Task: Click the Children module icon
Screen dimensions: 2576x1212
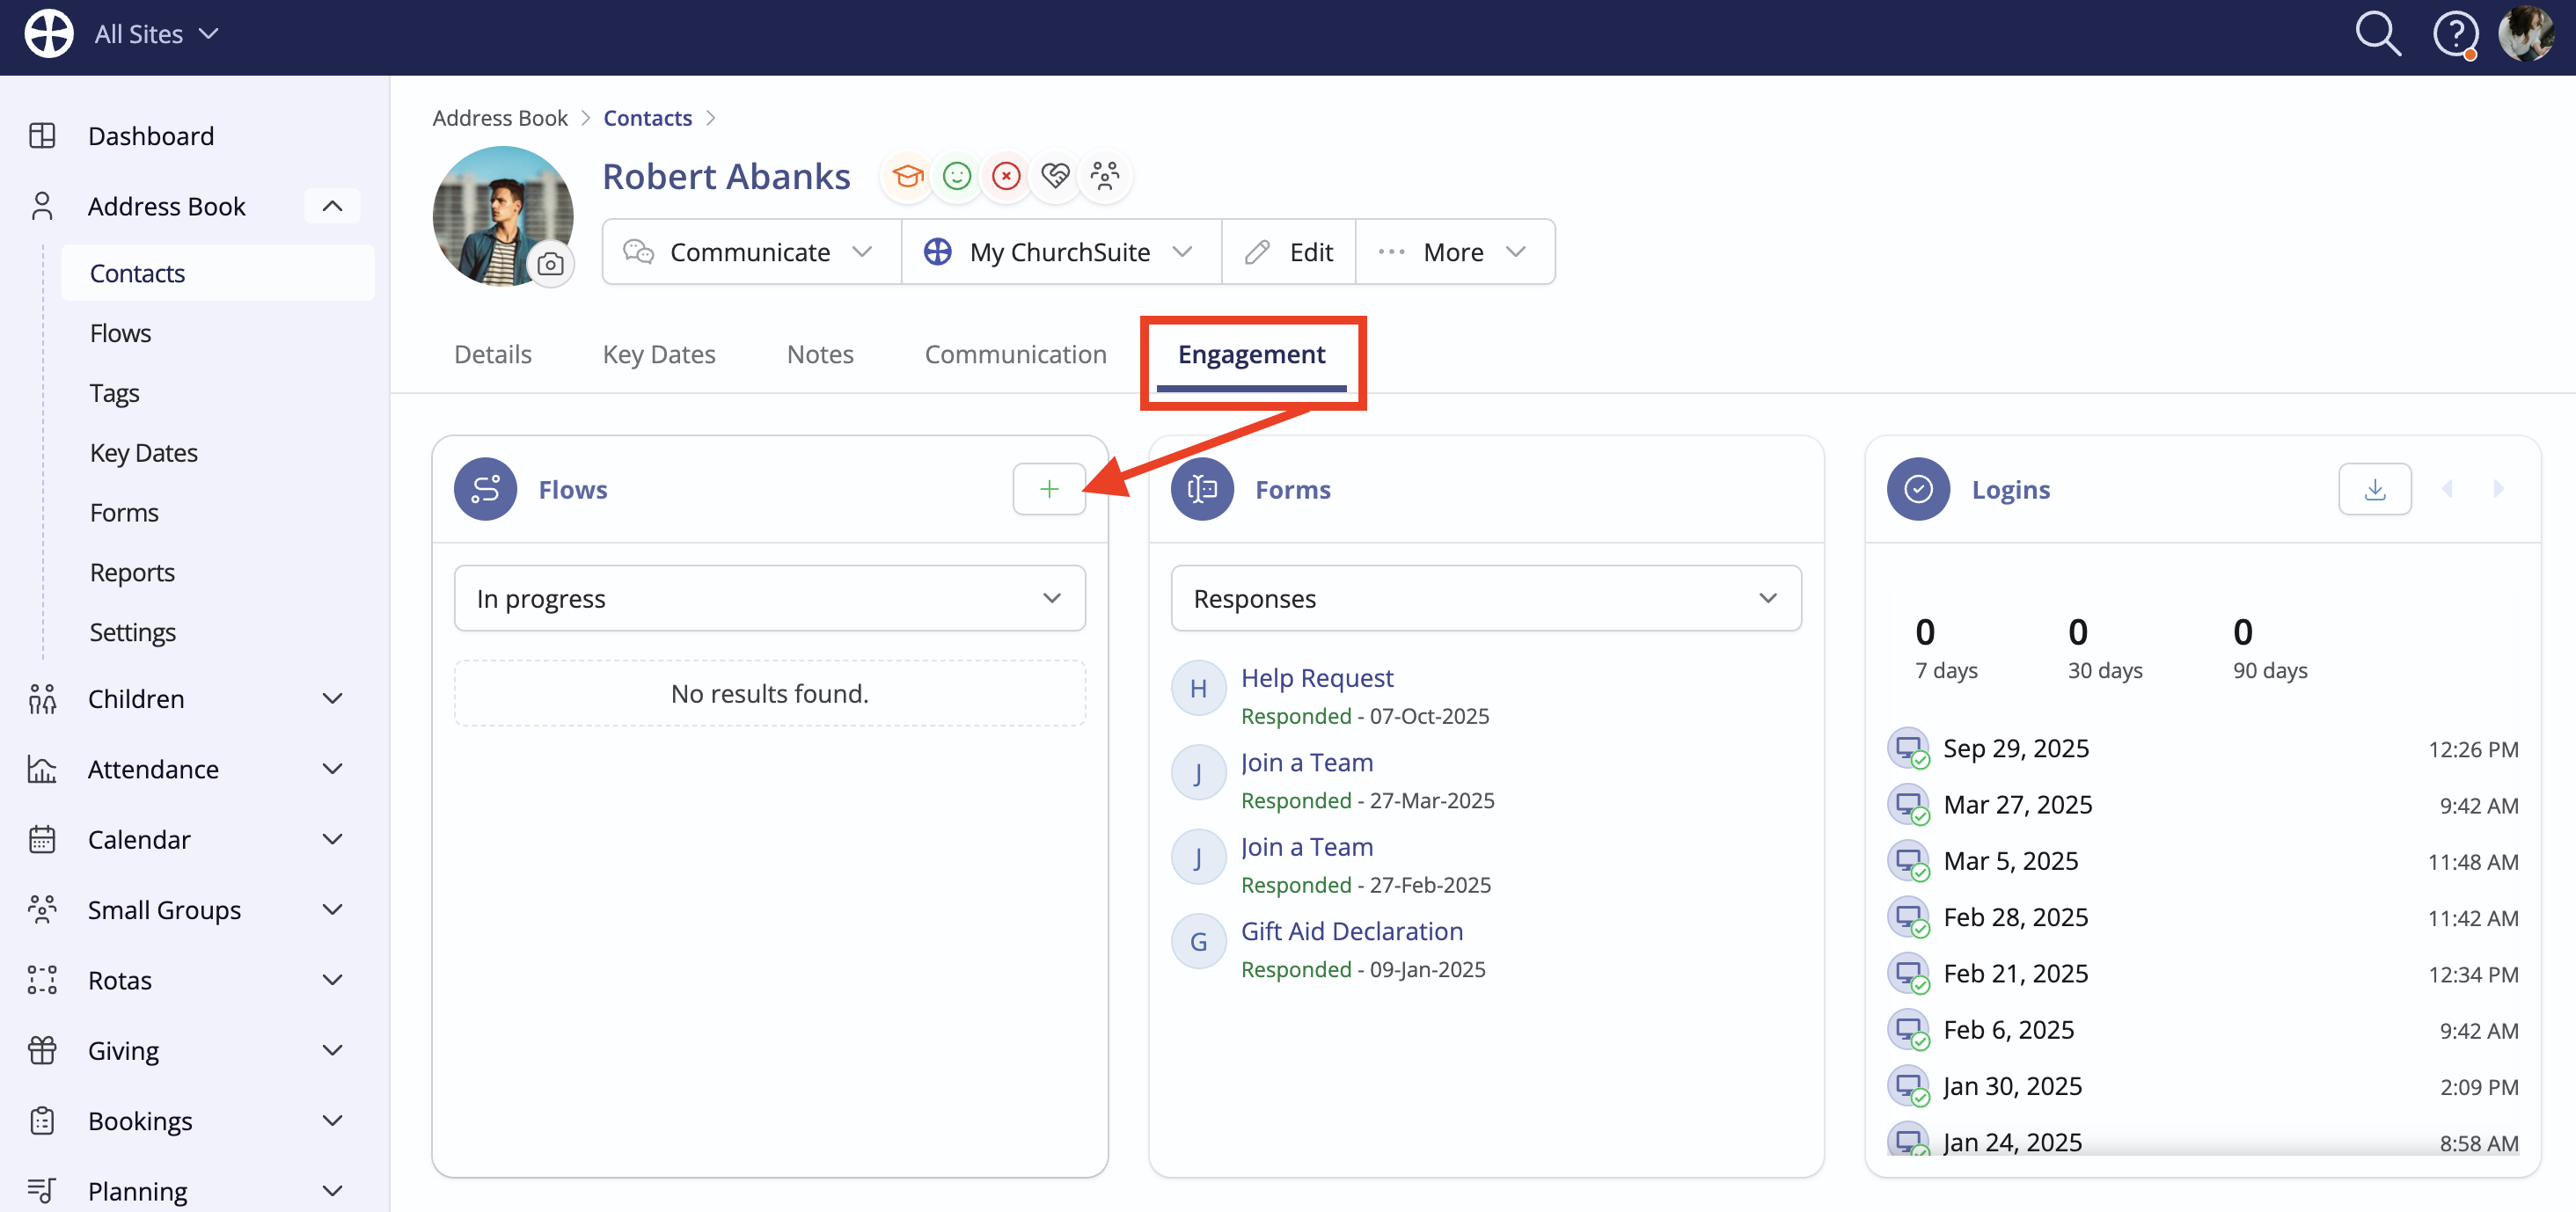Action: pos(42,699)
